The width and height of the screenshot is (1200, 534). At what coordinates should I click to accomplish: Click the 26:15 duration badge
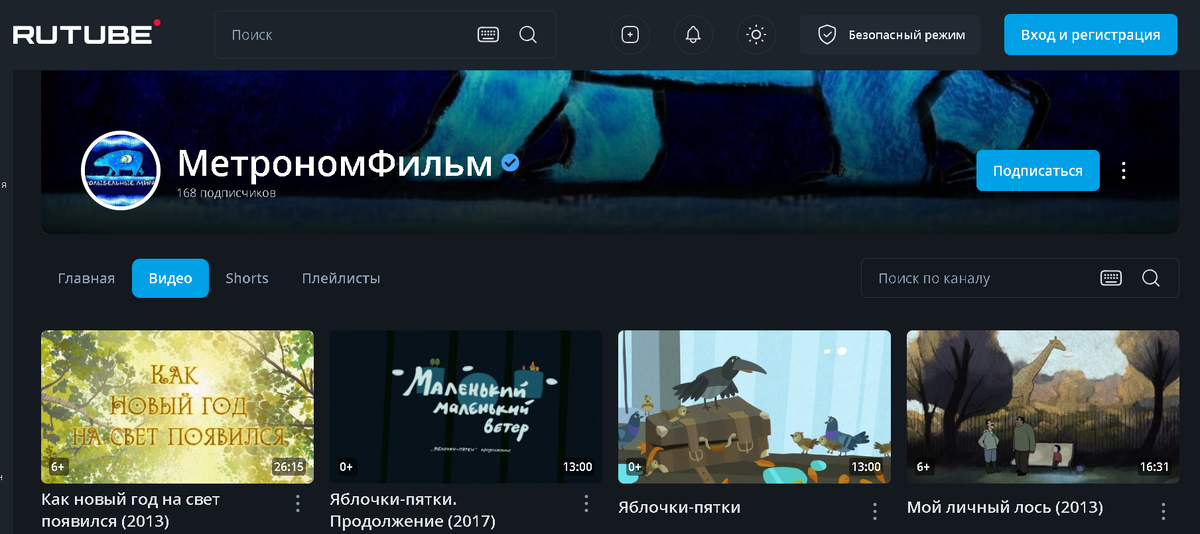point(288,466)
